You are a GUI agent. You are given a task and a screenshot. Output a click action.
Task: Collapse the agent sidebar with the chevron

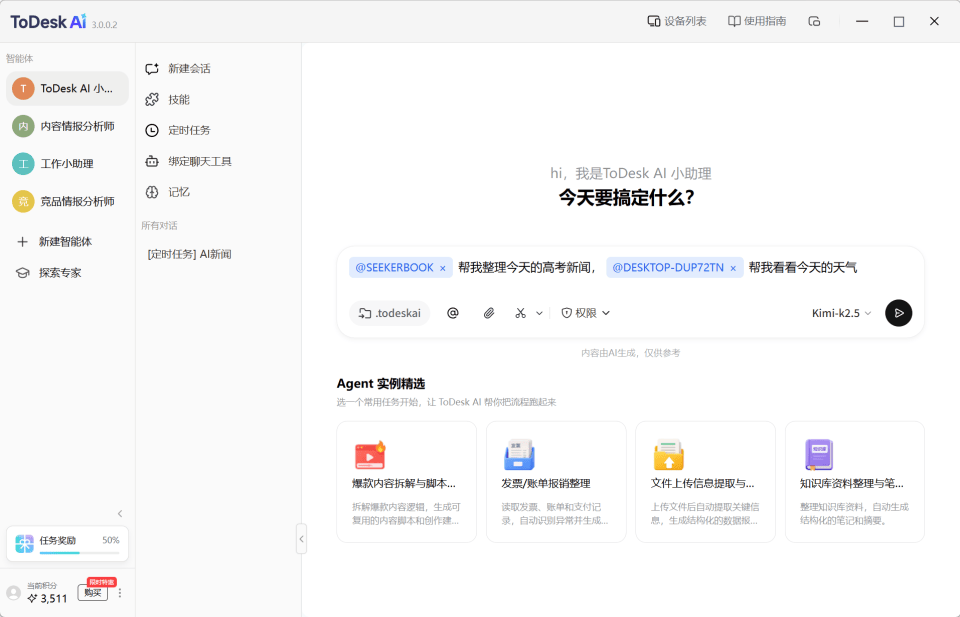click(120, 514)
